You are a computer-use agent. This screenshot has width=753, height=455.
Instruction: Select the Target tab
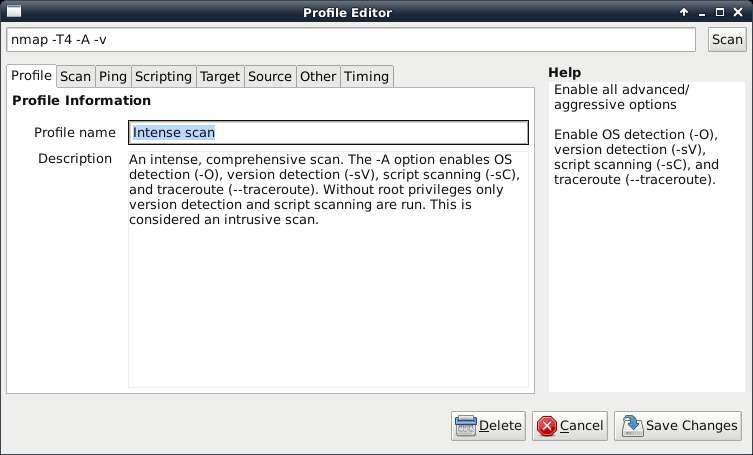tap(220, 76)
